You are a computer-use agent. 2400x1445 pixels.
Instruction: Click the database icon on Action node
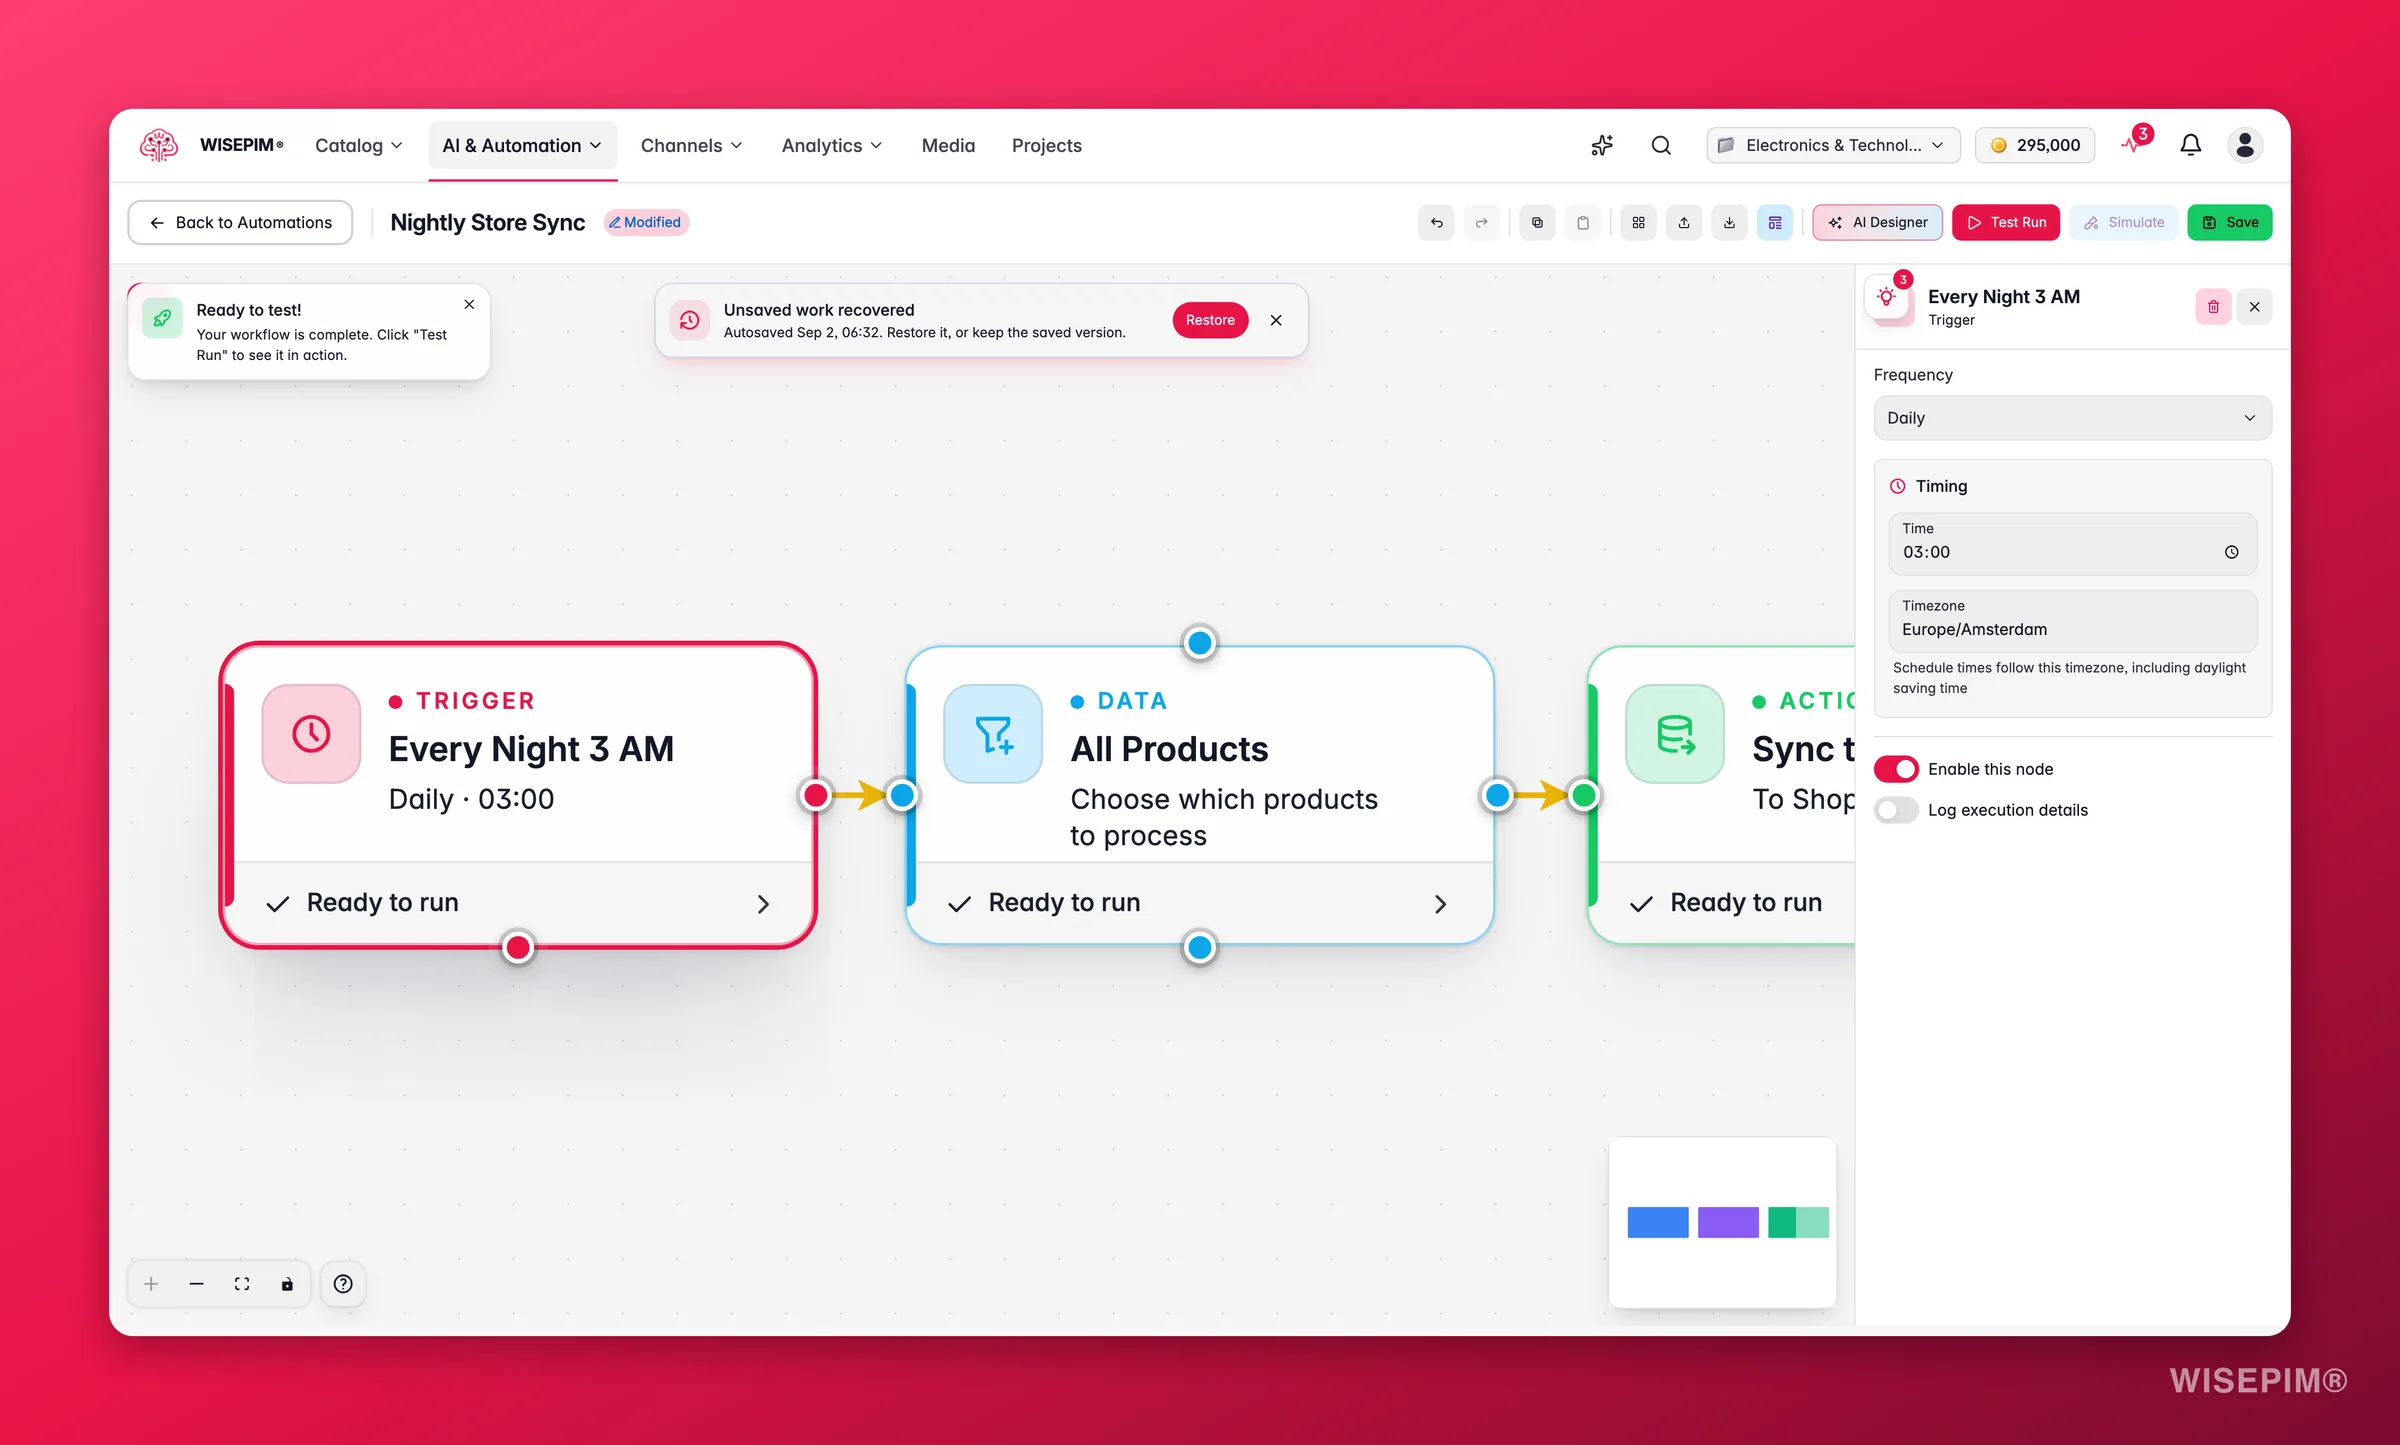point(1675,734)
